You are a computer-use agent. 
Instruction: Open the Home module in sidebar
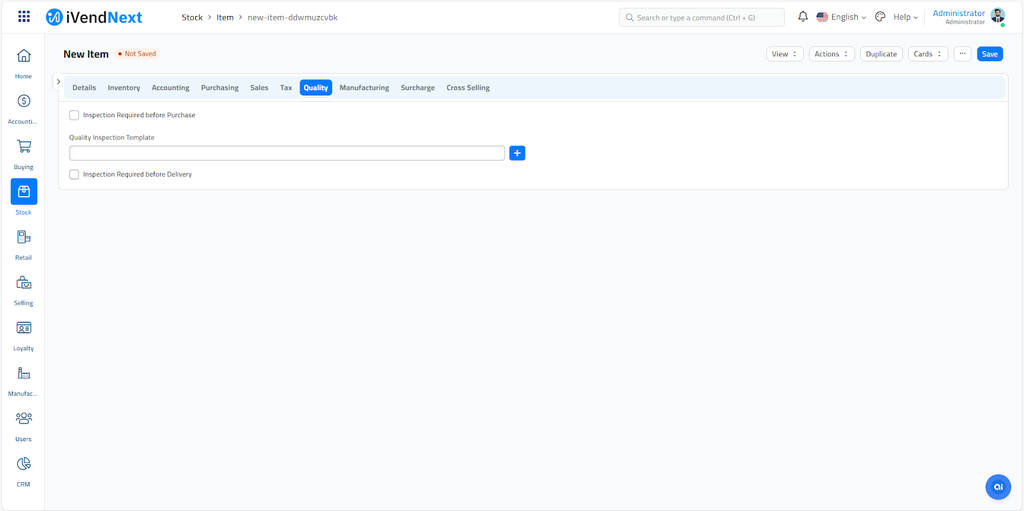(x=23, y=56)
